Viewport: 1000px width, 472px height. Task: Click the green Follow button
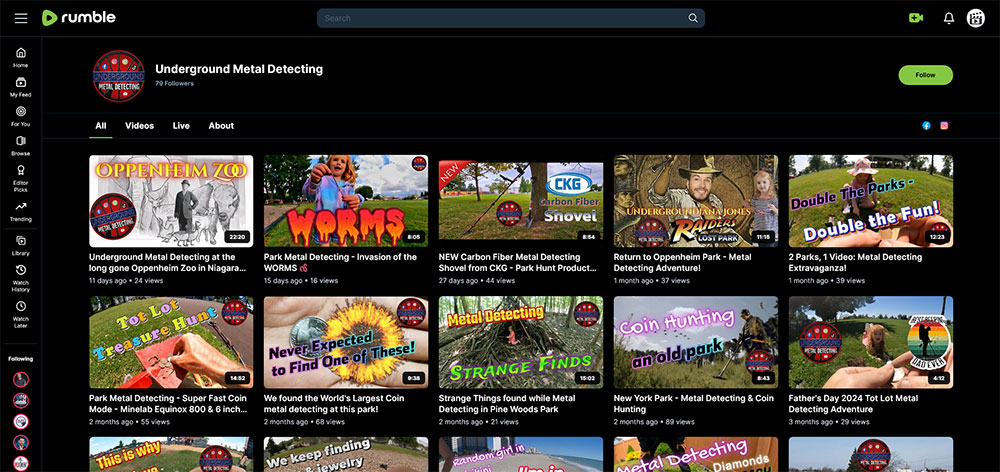coord(925,75)
